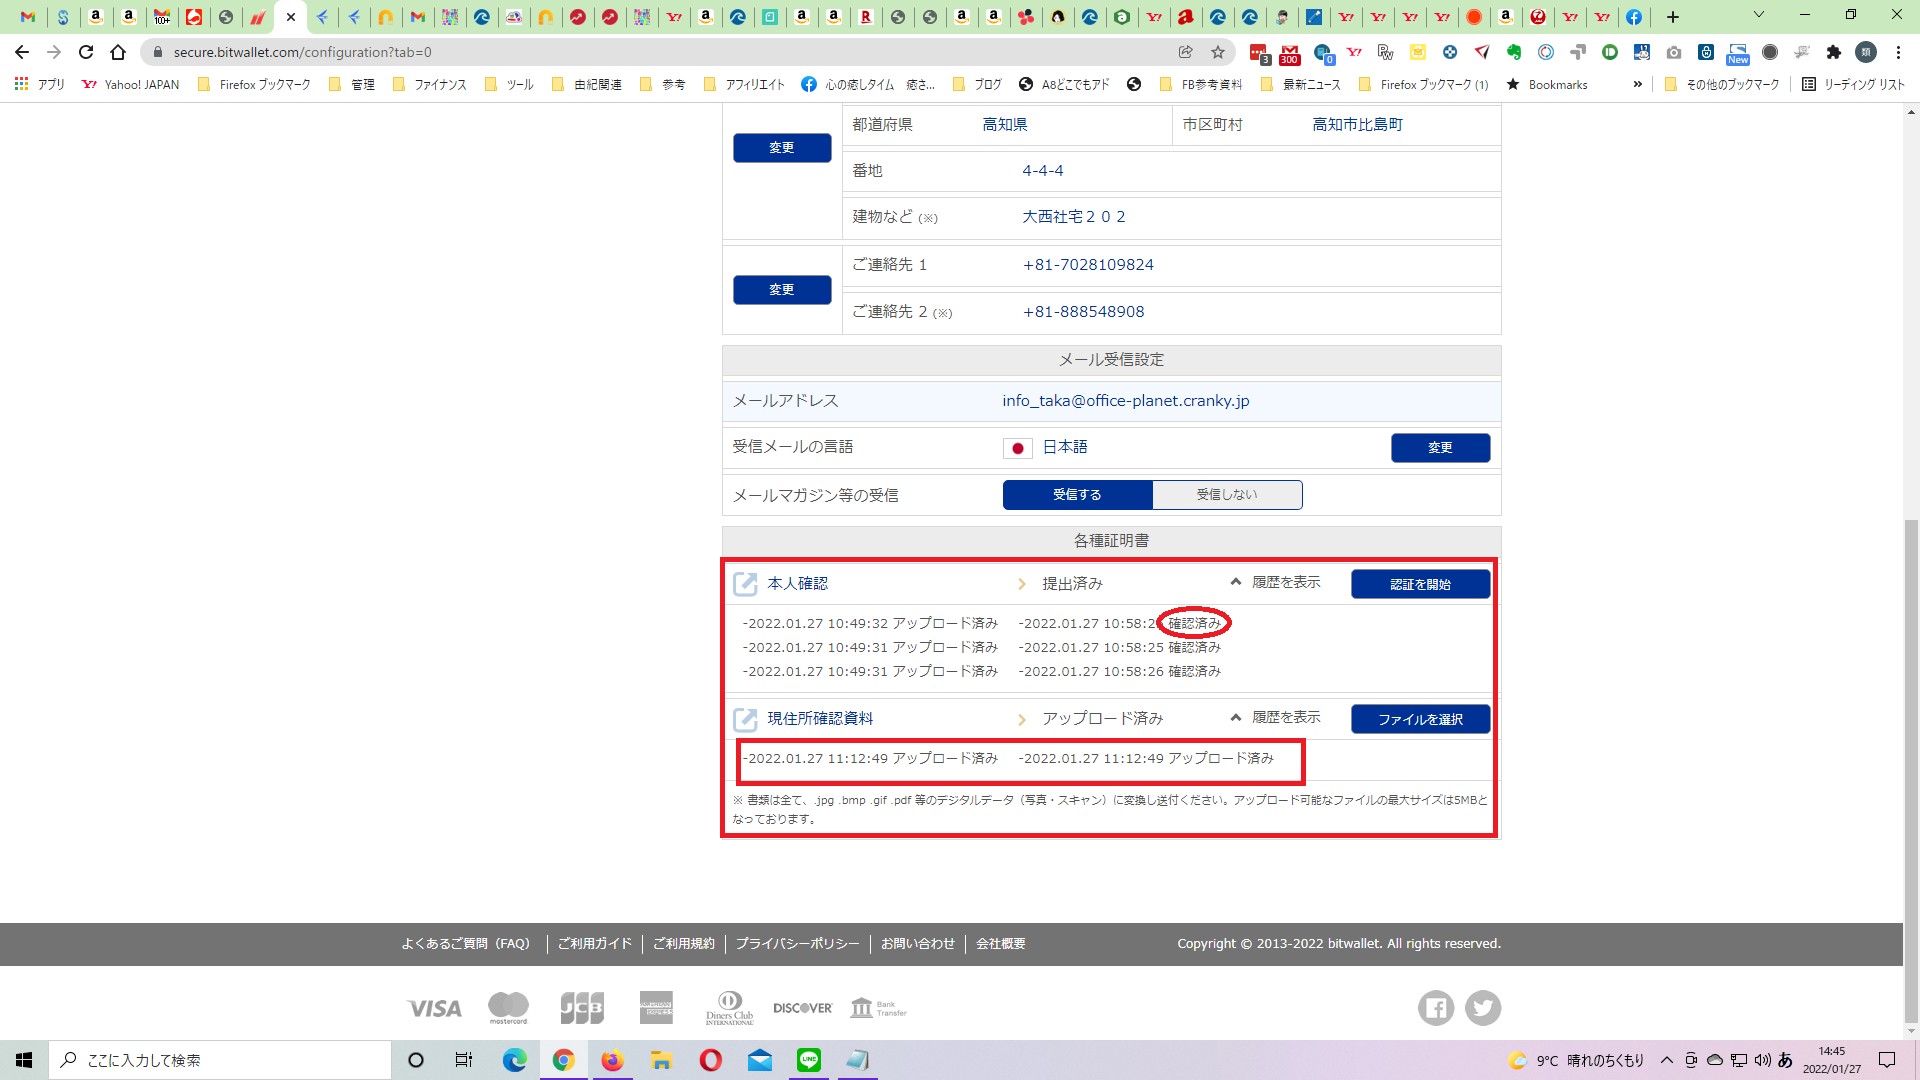Click 変更 for 受信メールの言語

[1440, 448]
